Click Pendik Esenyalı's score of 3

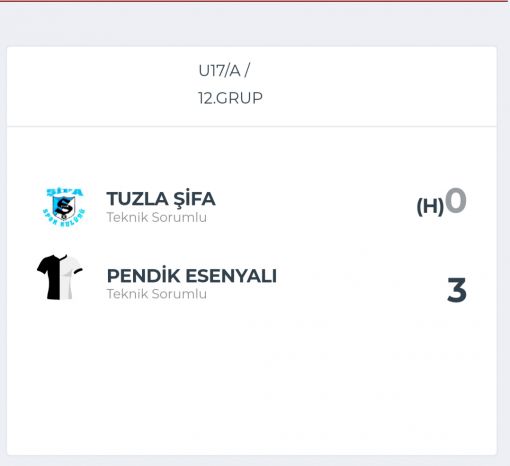click(457, 290)
